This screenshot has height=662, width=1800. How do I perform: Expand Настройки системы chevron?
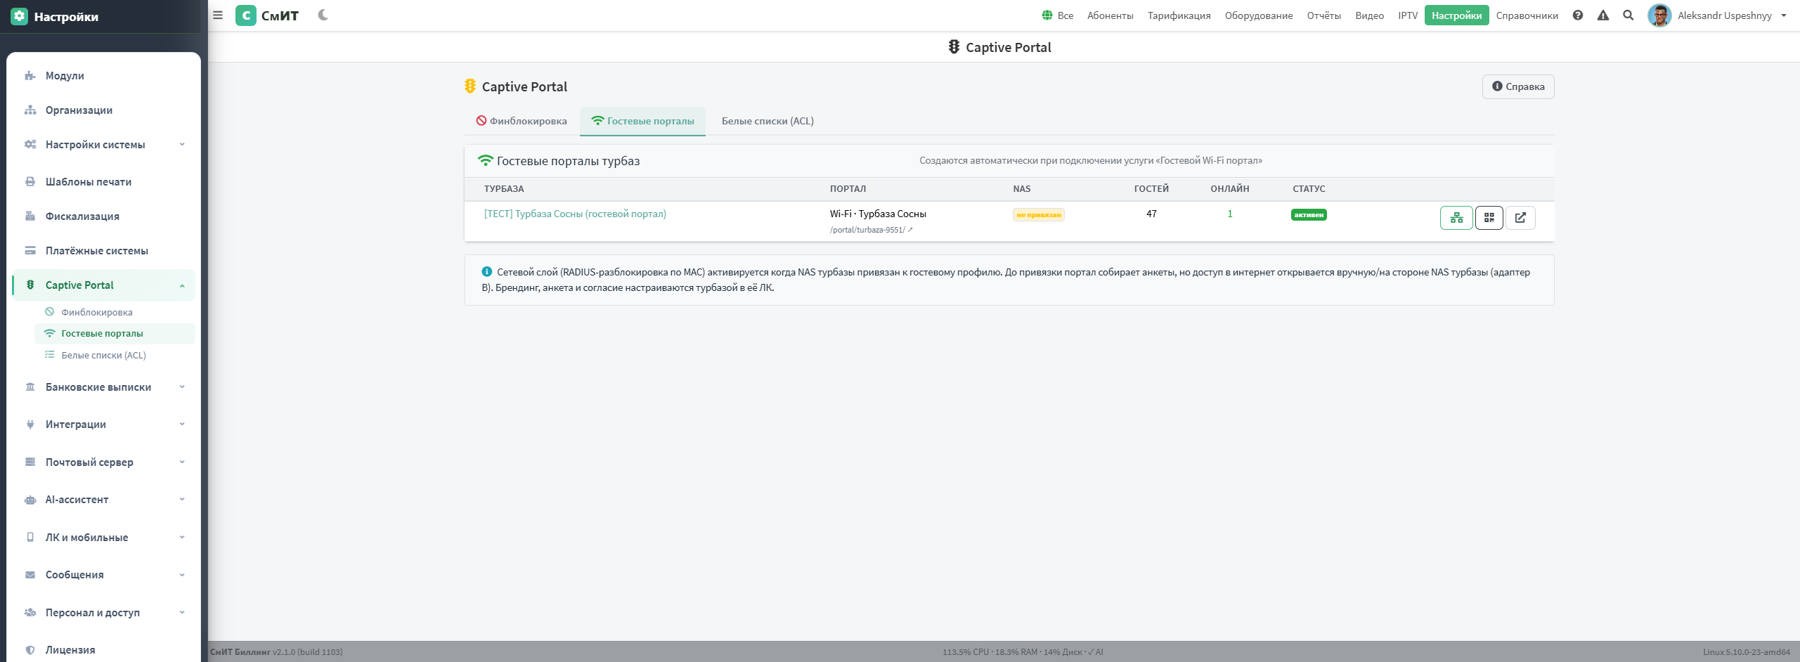182,144
